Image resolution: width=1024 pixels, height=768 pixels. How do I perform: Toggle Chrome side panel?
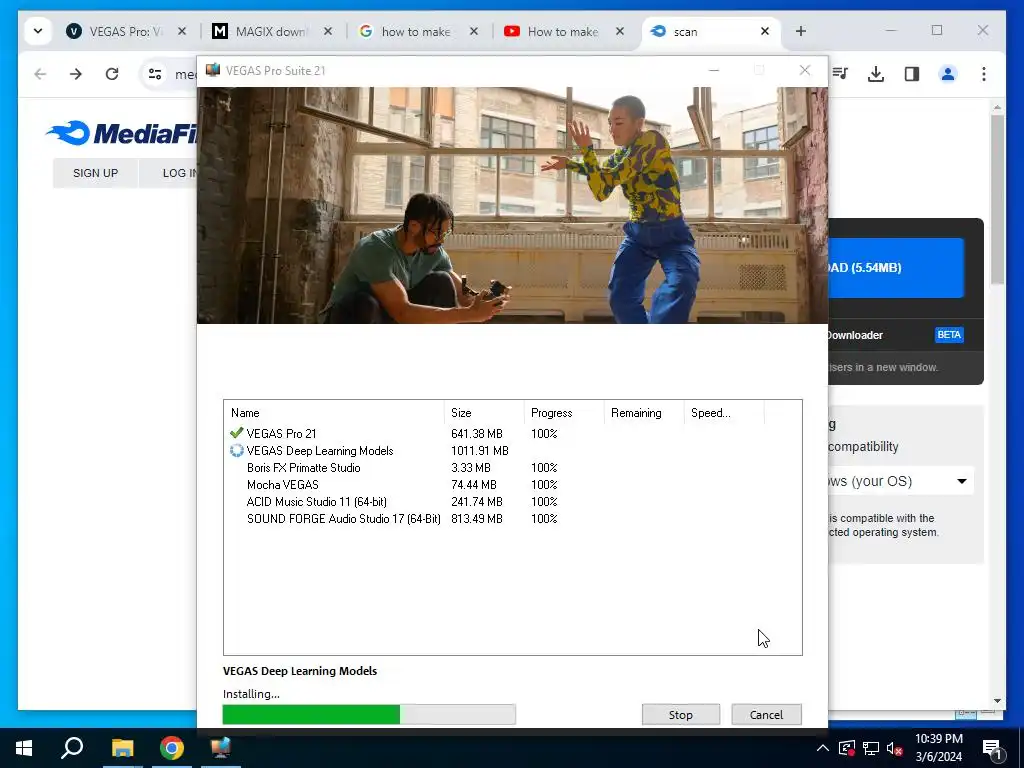point(912,74)
